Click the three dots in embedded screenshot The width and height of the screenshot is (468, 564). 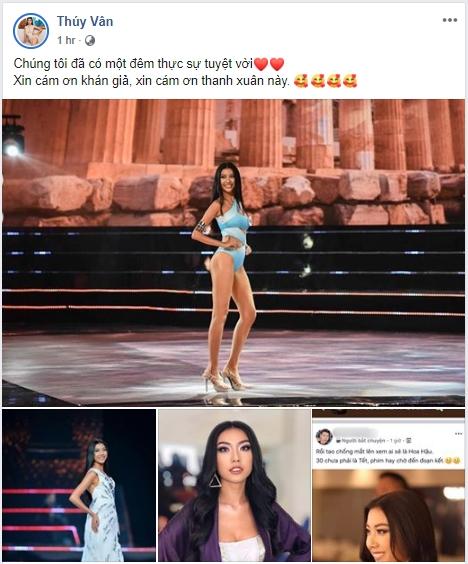[458, 433]
